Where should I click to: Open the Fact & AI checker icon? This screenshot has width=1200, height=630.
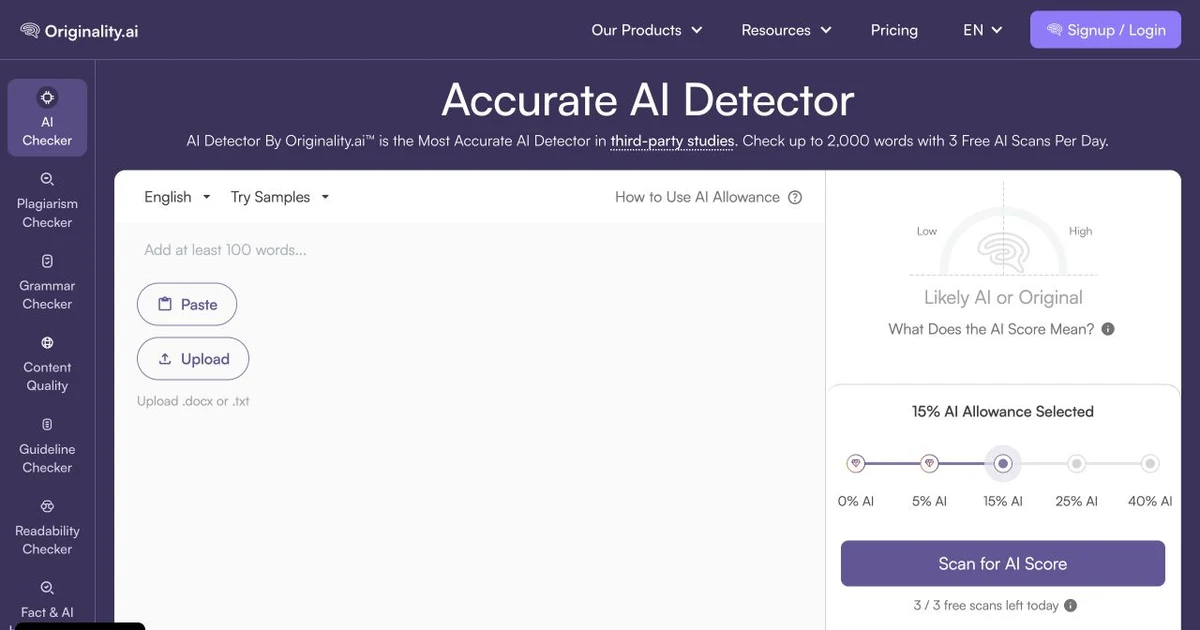pyautogui.click(x=47, y=588)
